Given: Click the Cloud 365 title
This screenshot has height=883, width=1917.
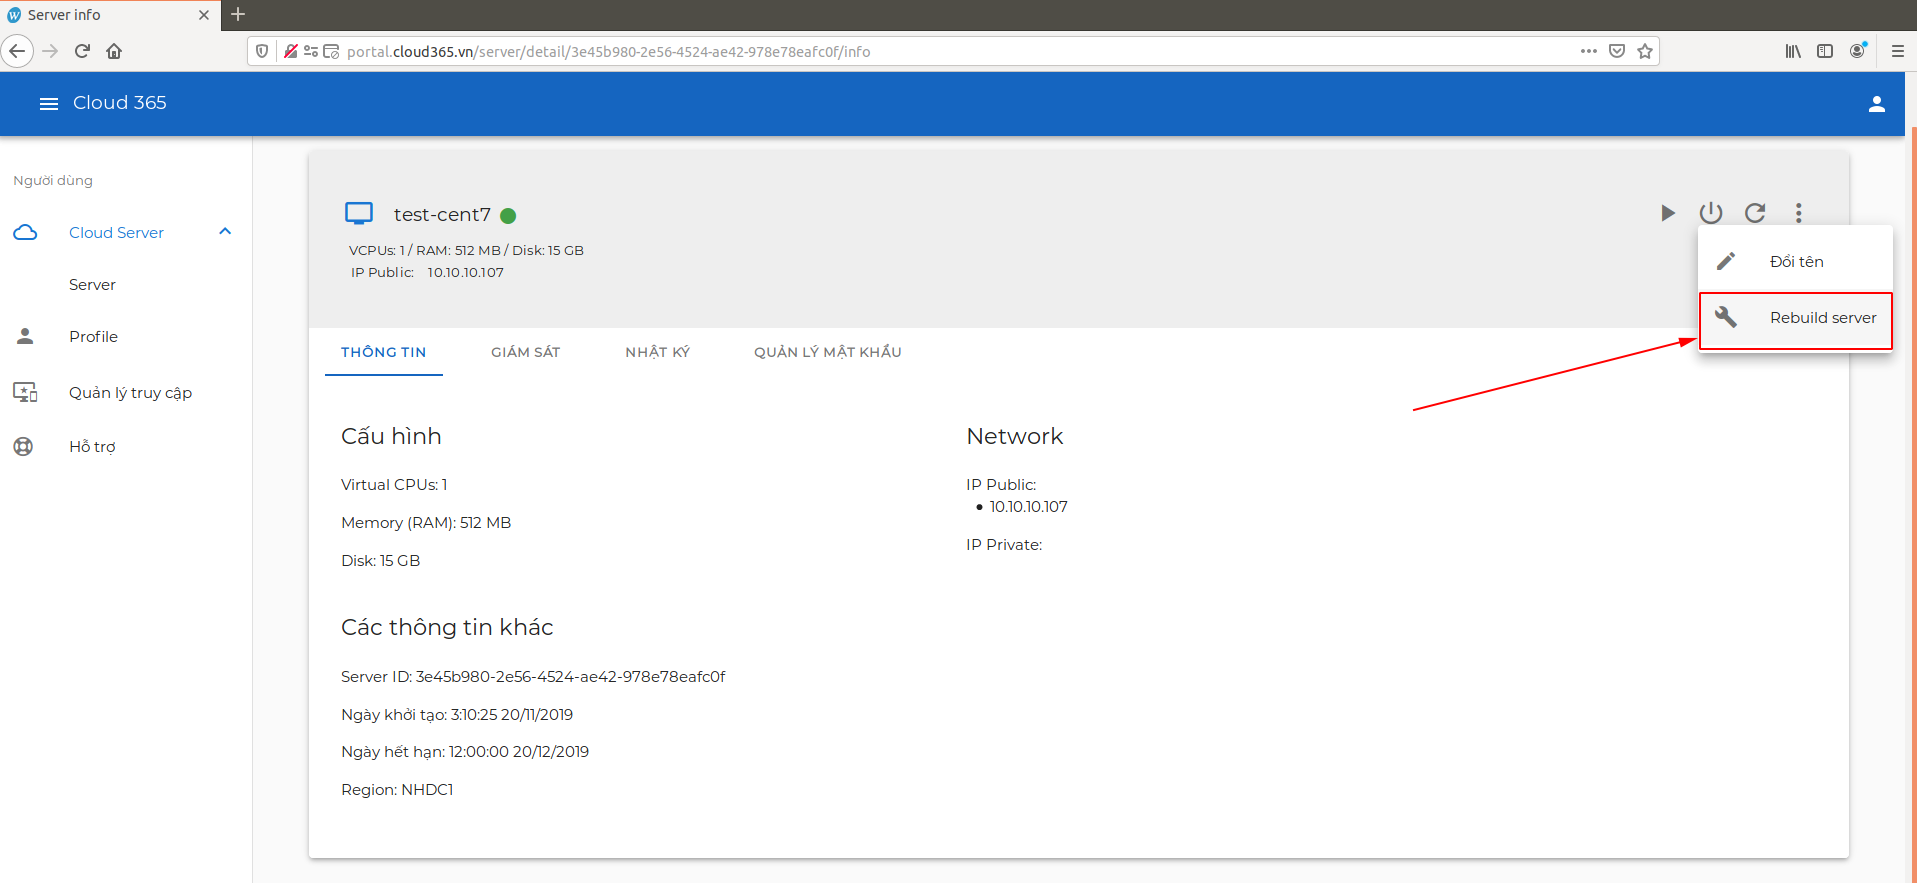Looking at the screenshot, I should 120,103.
